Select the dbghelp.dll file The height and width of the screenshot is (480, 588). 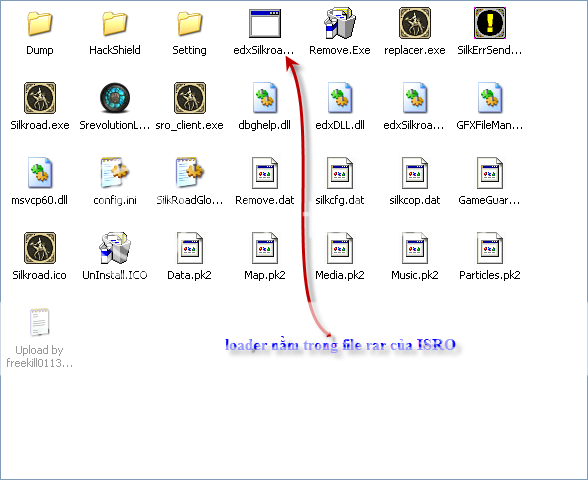tap(265, 98)
